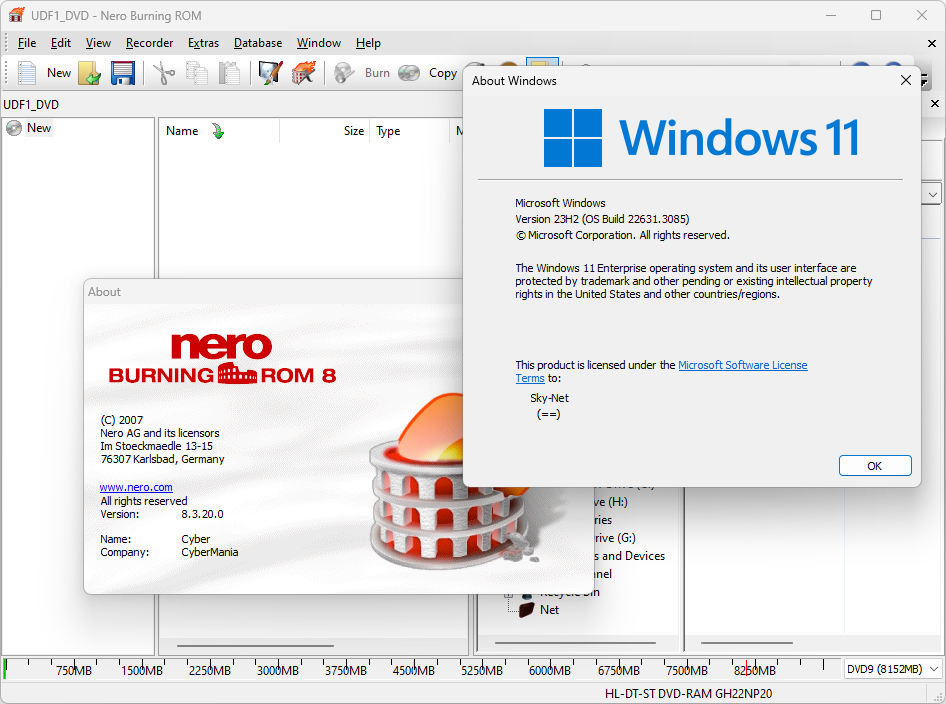946x704 pixels.
Task: Click the right file list horizontal scrollbar
Action: pyautogui.click(x=747, y=643)
